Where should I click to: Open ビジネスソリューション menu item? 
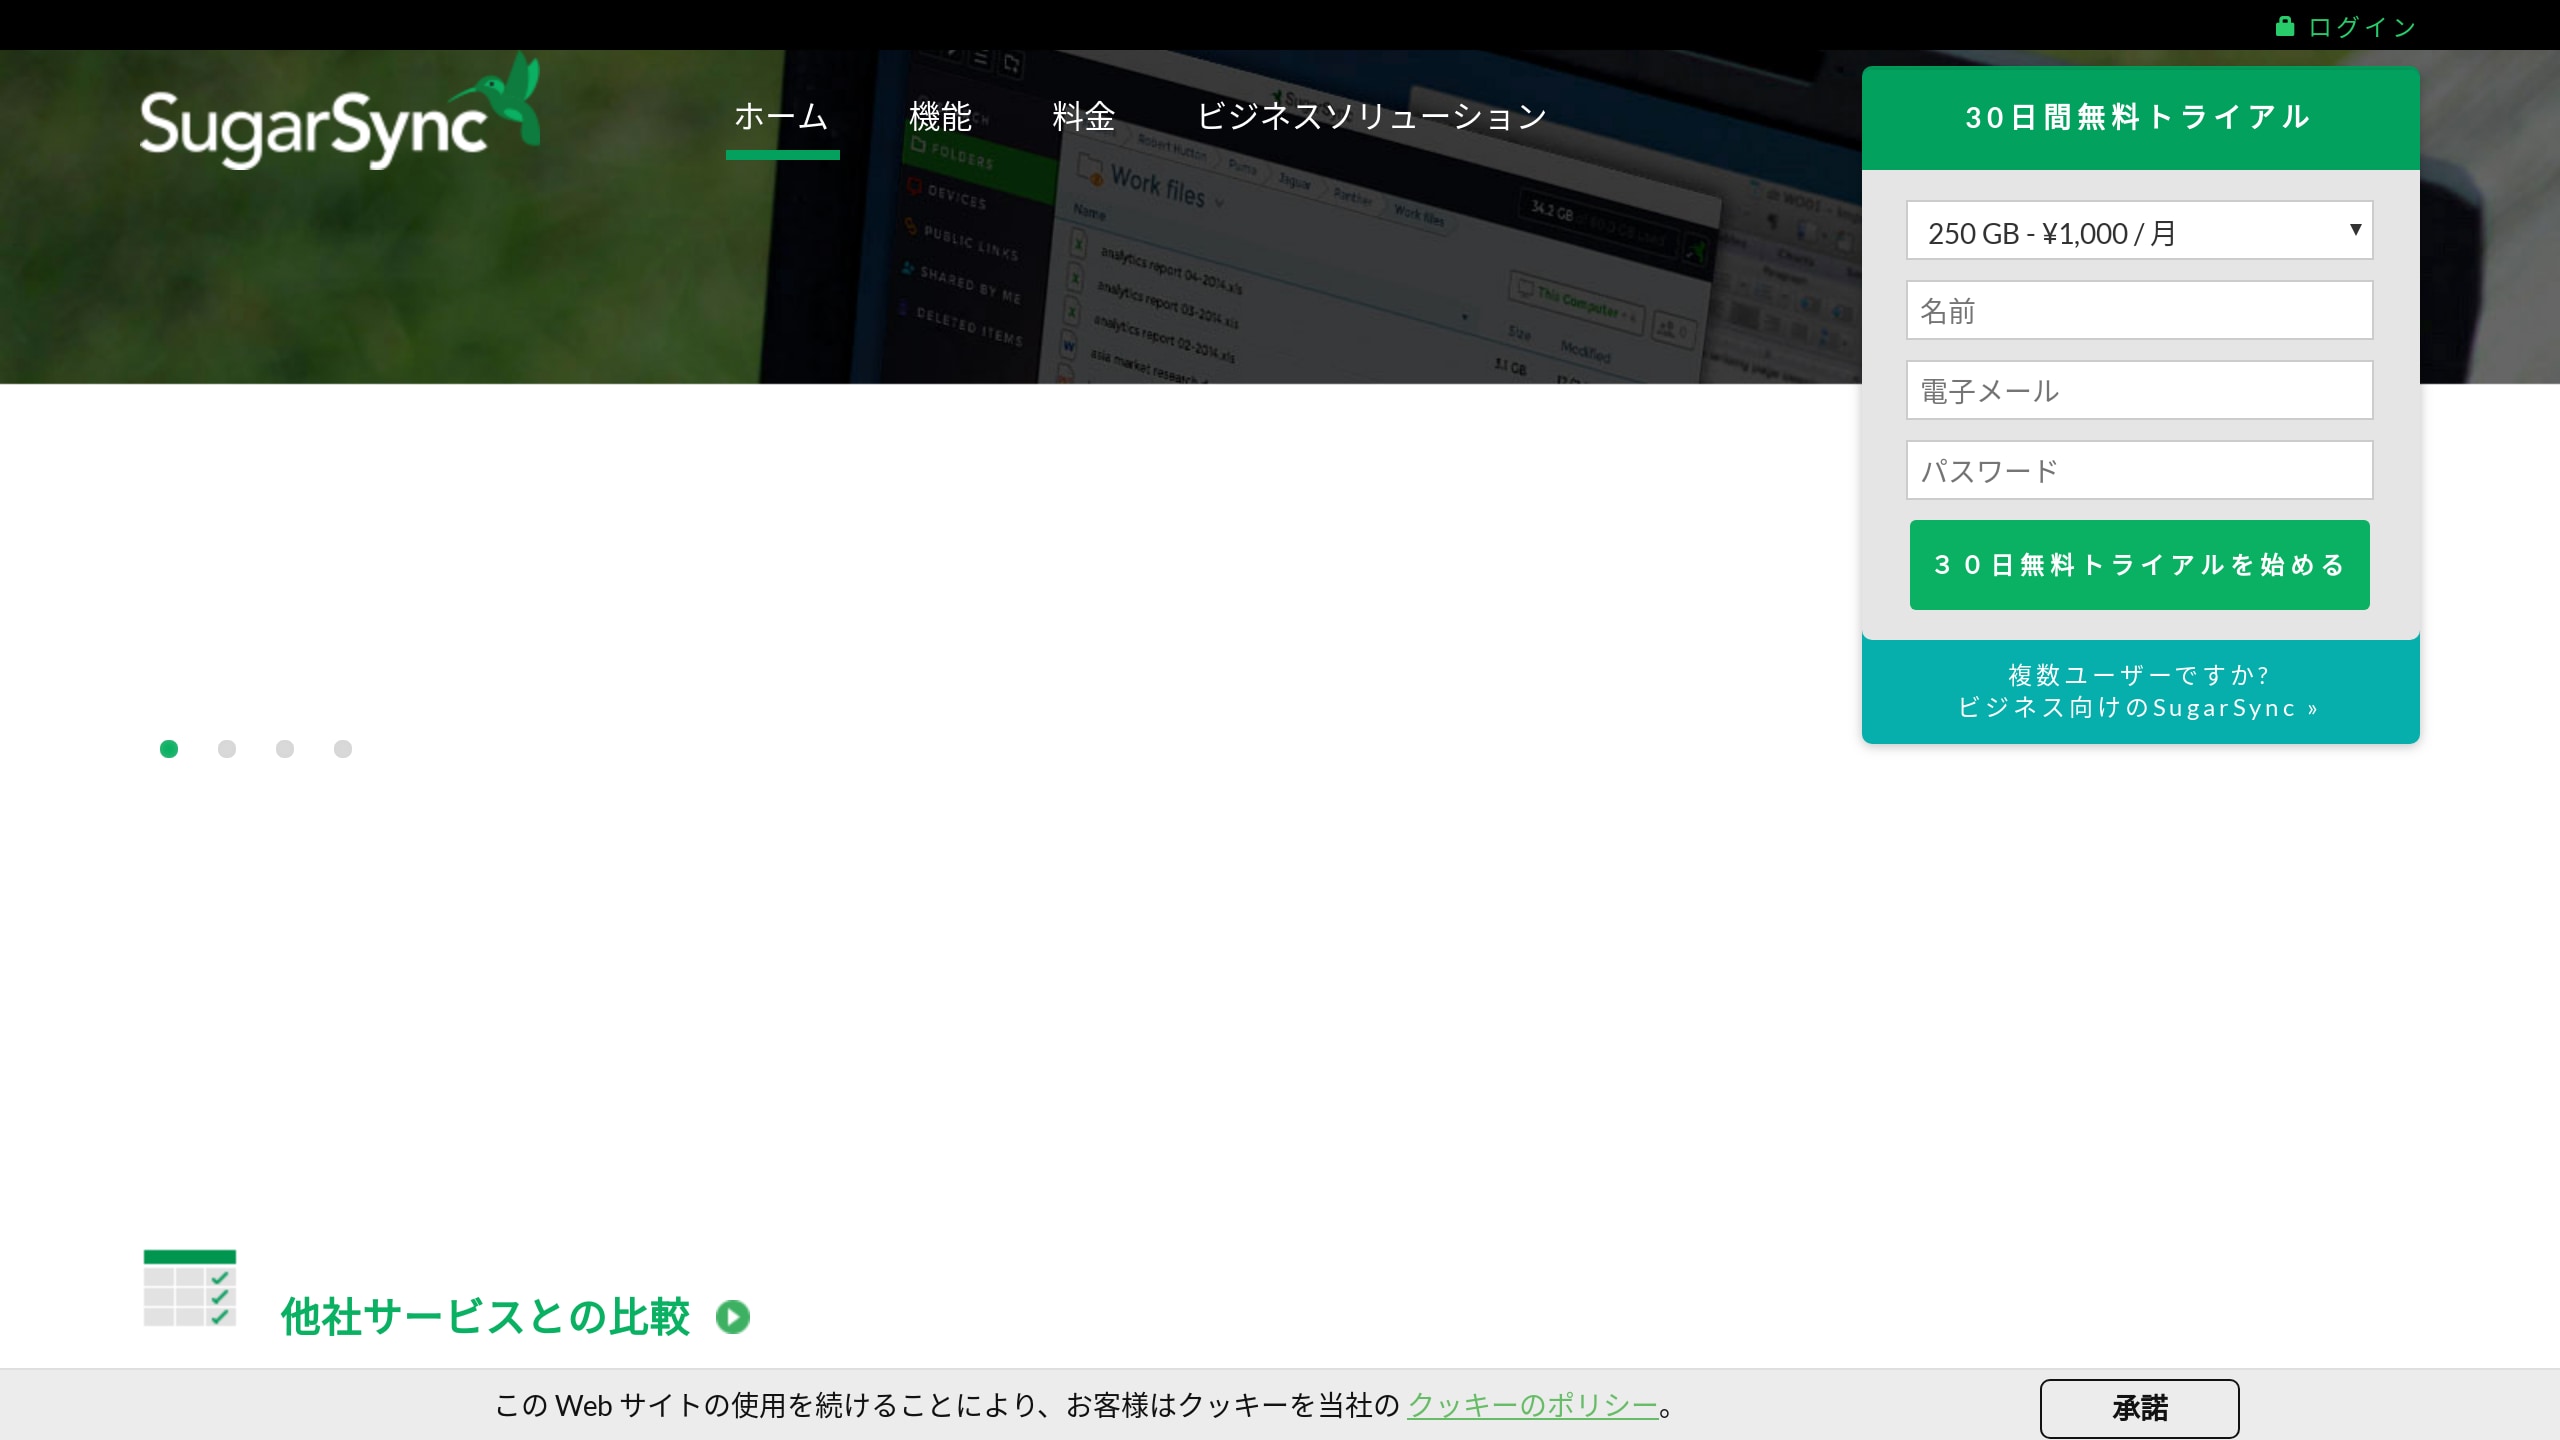pos(1372,117)
